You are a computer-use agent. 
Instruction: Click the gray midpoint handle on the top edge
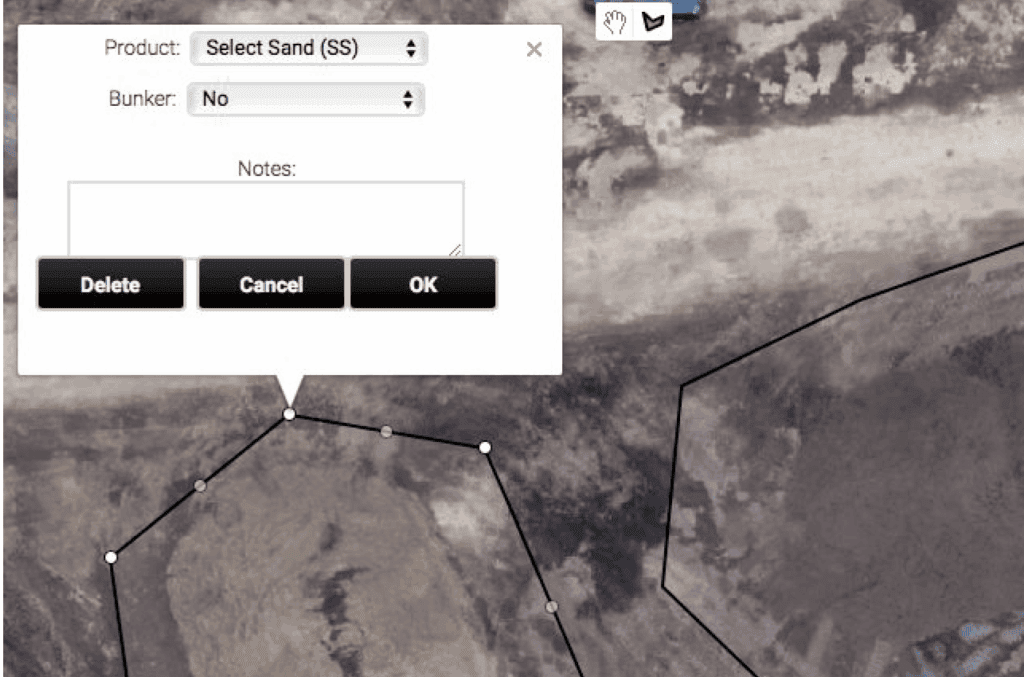tap(386, 431)
